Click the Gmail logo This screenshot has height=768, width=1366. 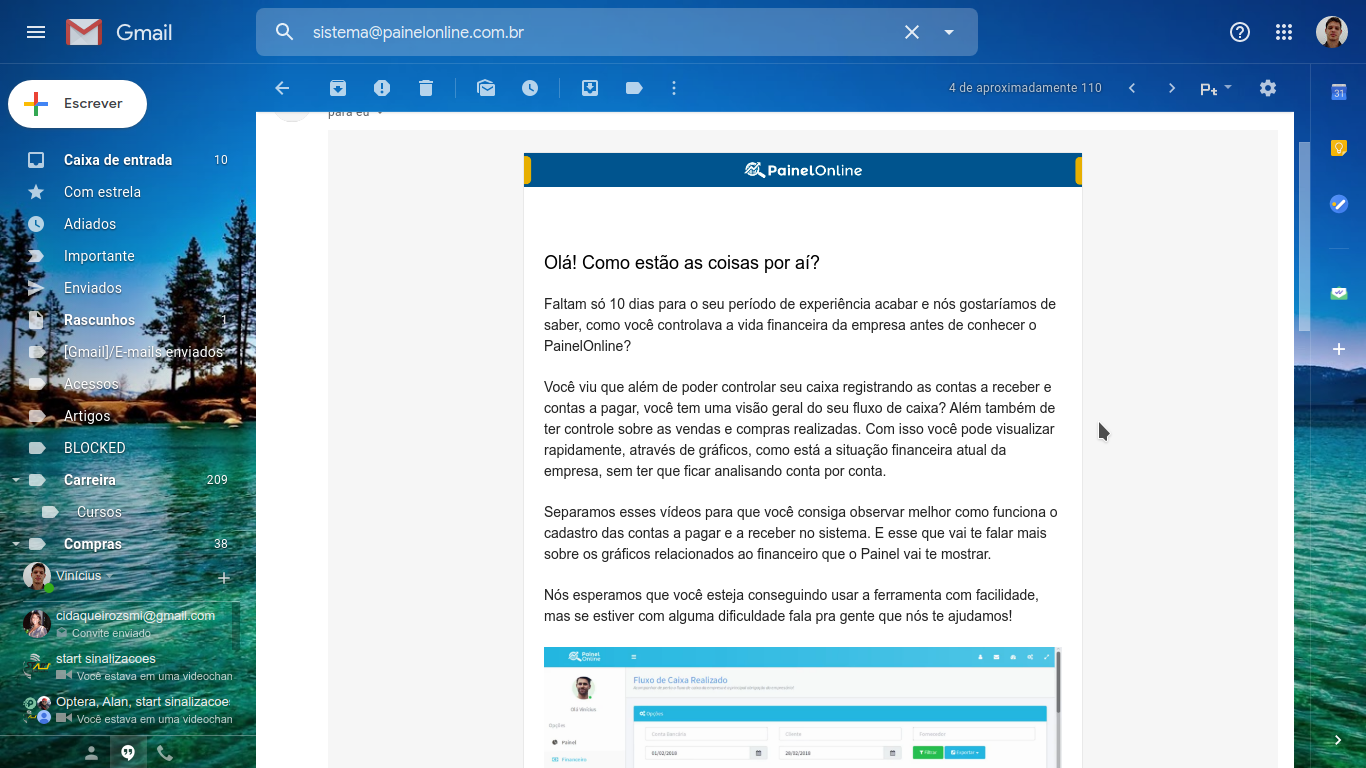click(x=119, y=32)
